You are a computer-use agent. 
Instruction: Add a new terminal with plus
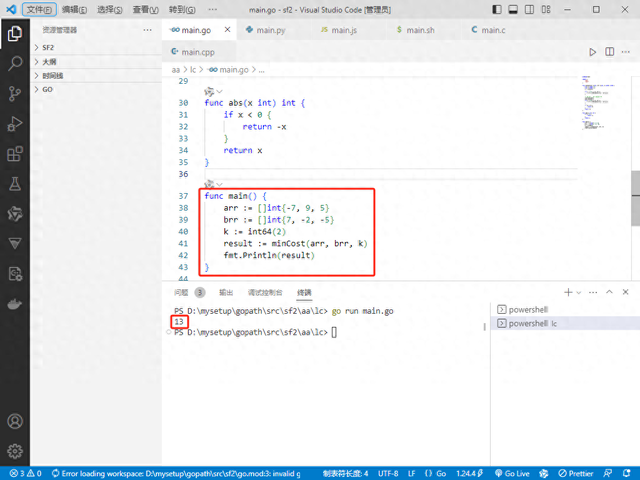(x=568, y=292)
